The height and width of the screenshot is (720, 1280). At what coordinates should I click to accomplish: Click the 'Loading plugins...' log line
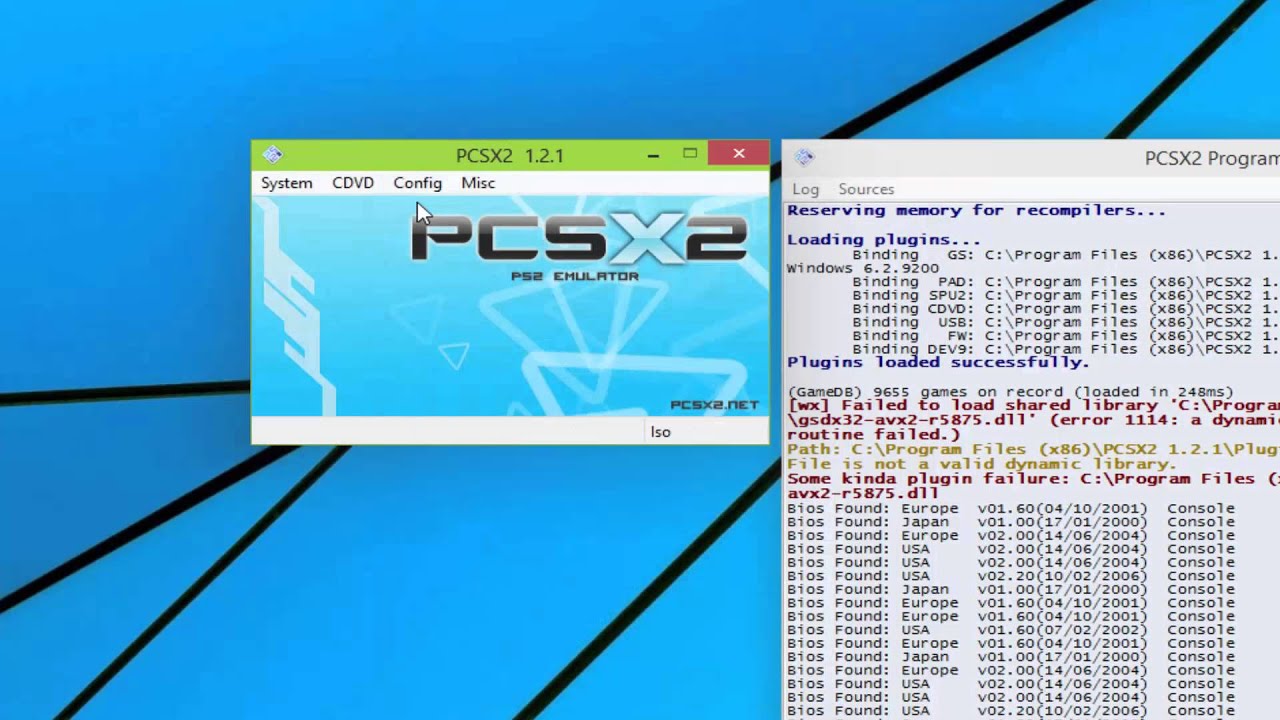pos(884,240)
